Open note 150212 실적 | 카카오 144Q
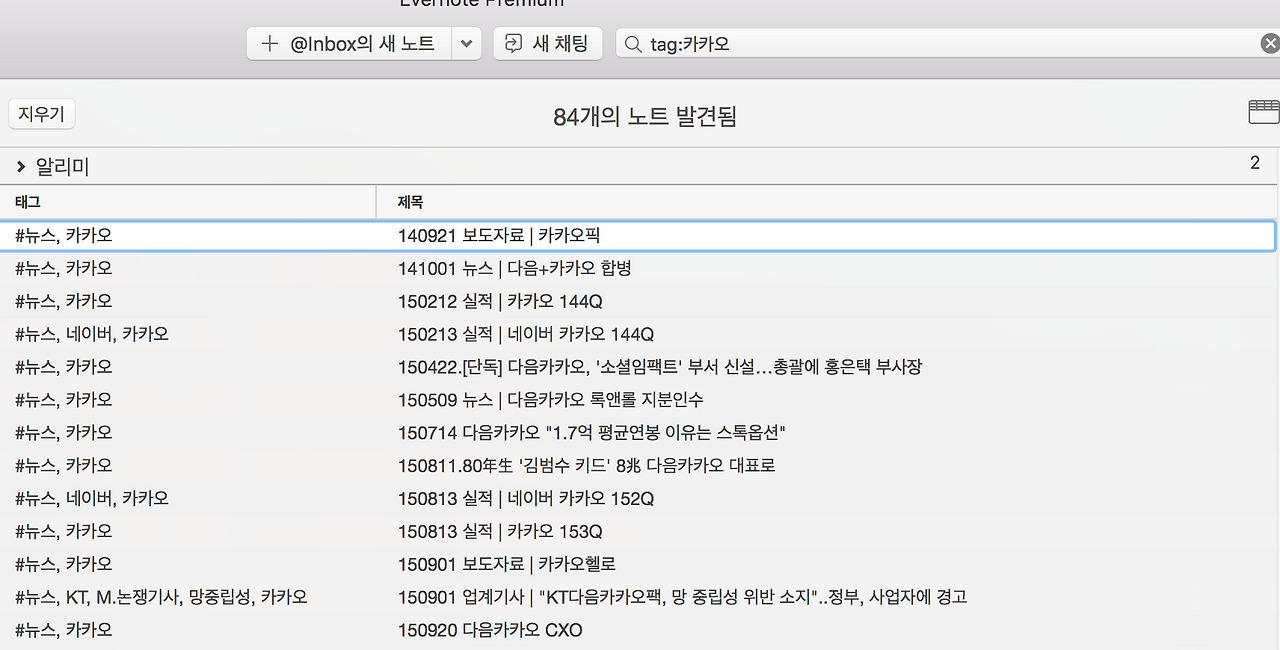Viewport: 1280px width, 650px height. pyautogui.click(x=638, y=301)
